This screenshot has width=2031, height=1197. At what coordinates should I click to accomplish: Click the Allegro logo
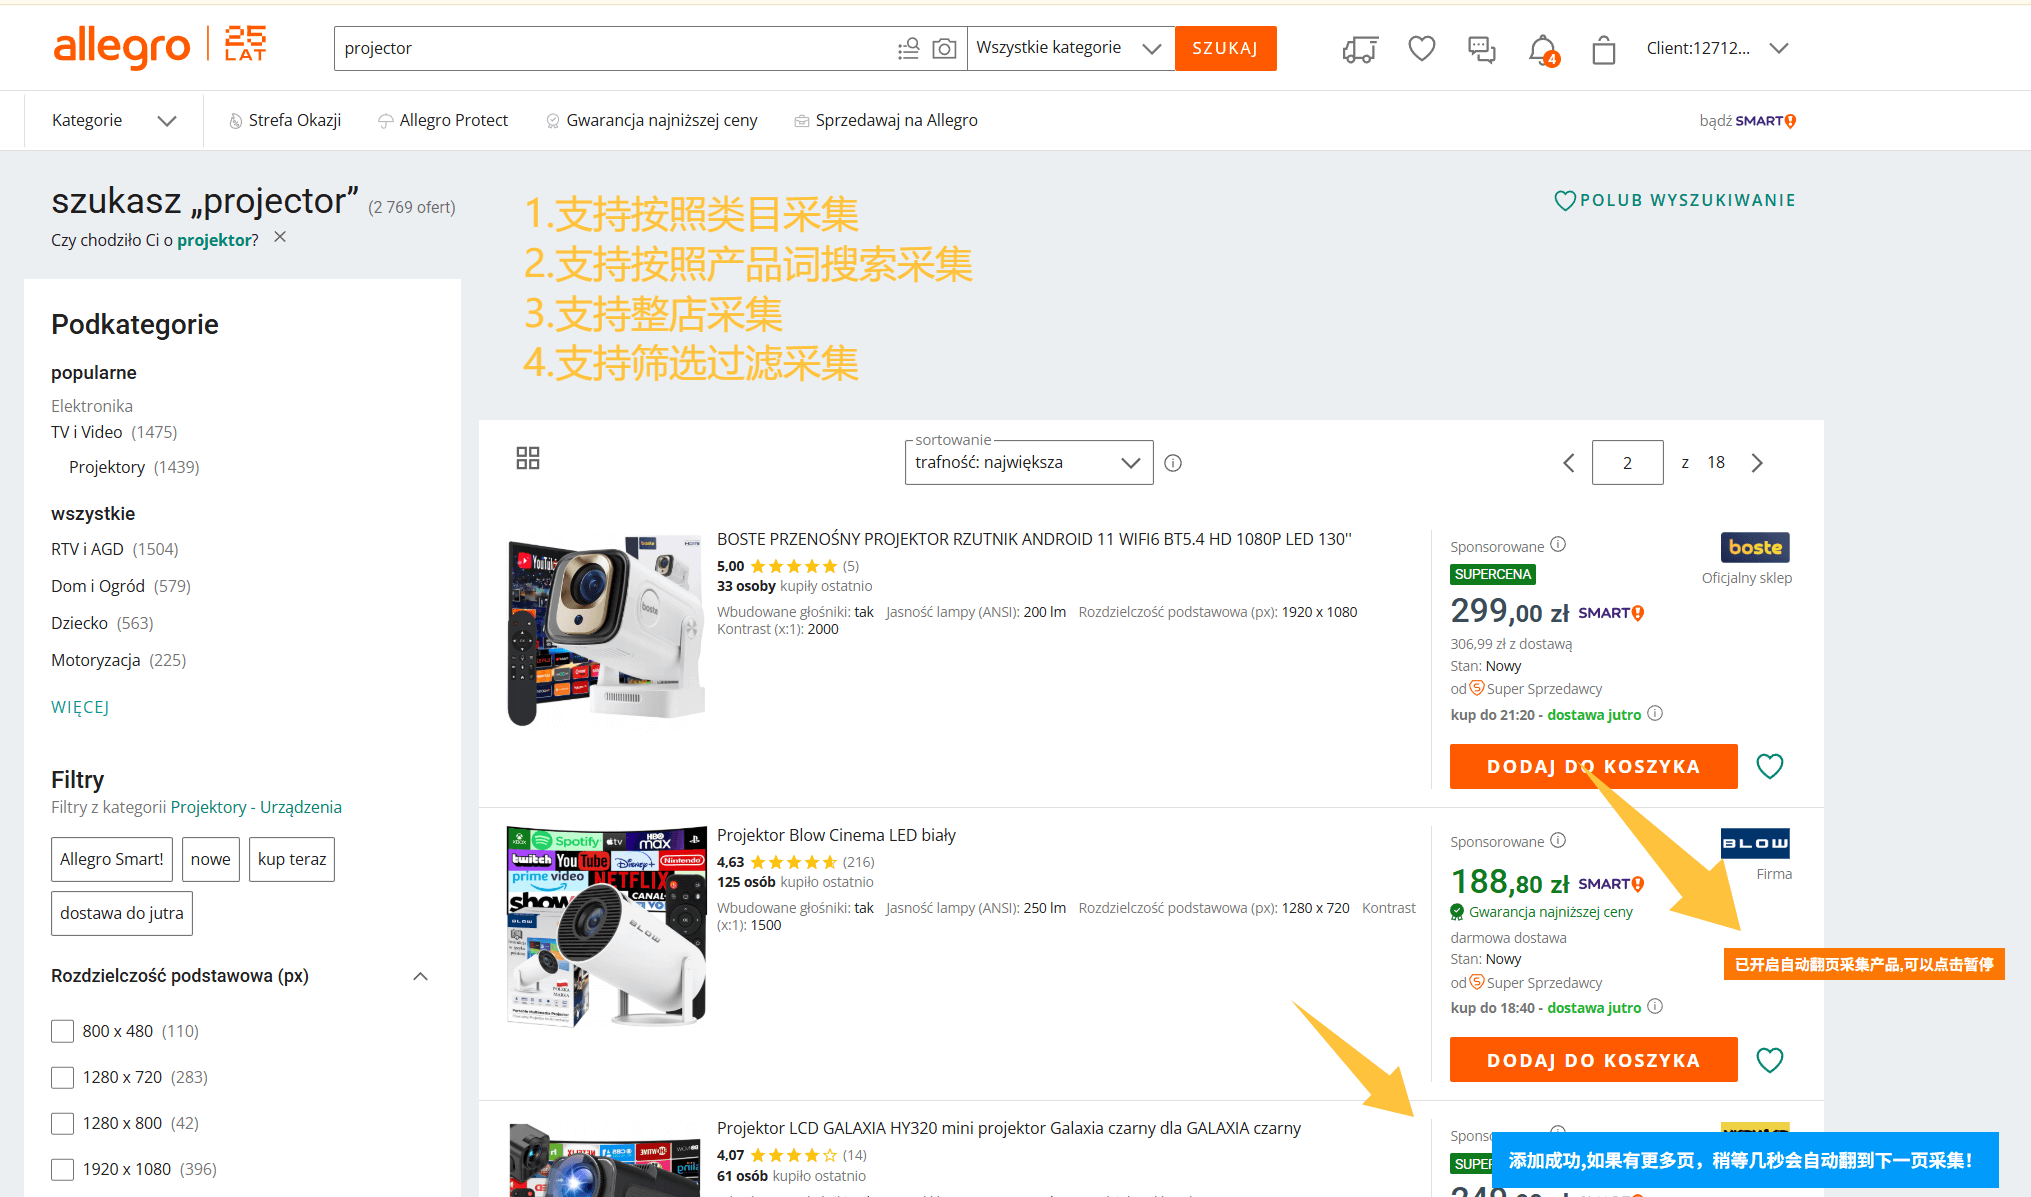[x=121, y=47]
